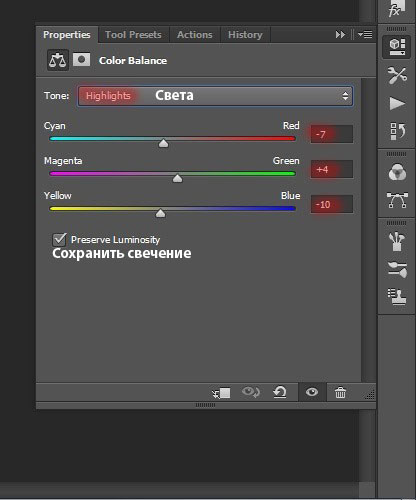Click the Color Balance title text
Image resolution: width=416 pixels, height=500 pixels.
(133, 61)
